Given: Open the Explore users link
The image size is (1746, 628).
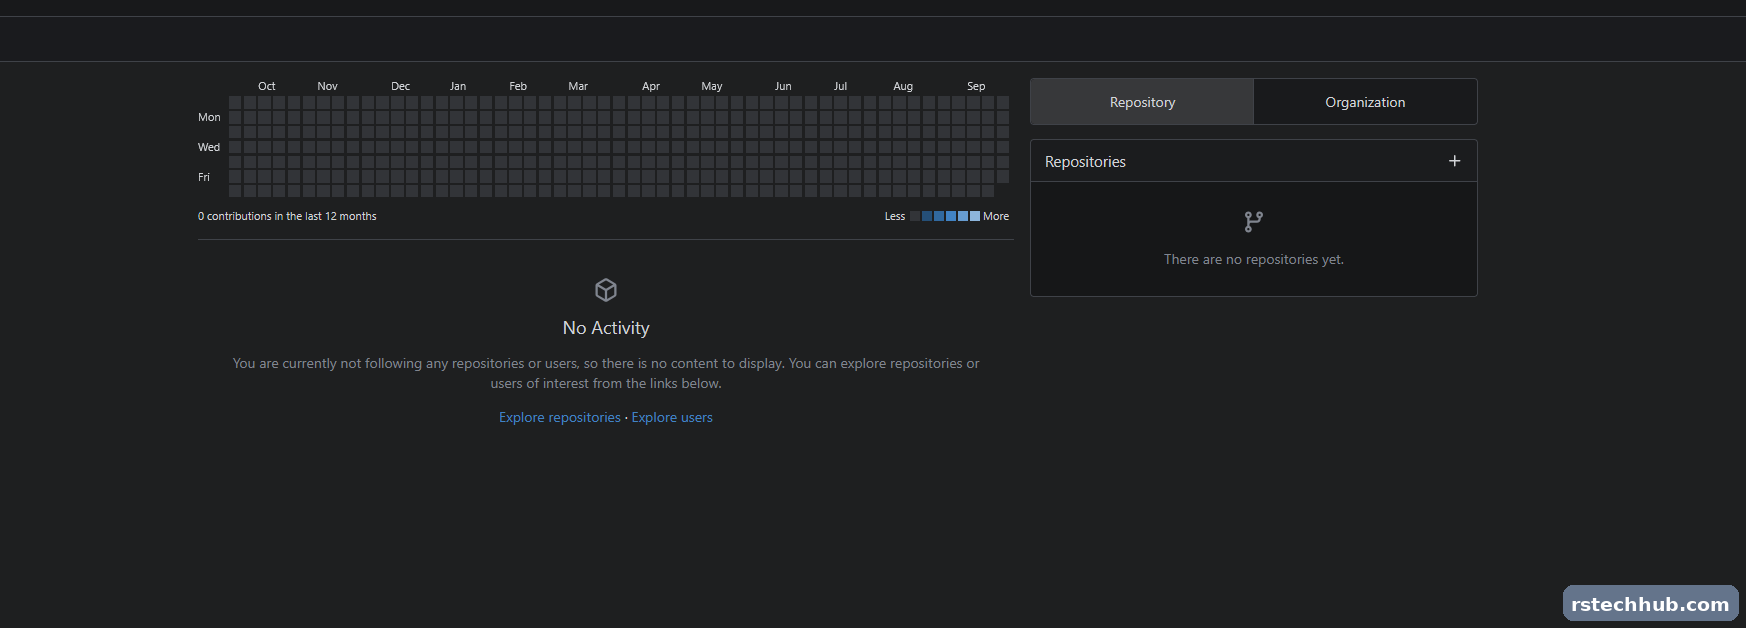Looking at the screenshot, I should [x=672, y=417].
